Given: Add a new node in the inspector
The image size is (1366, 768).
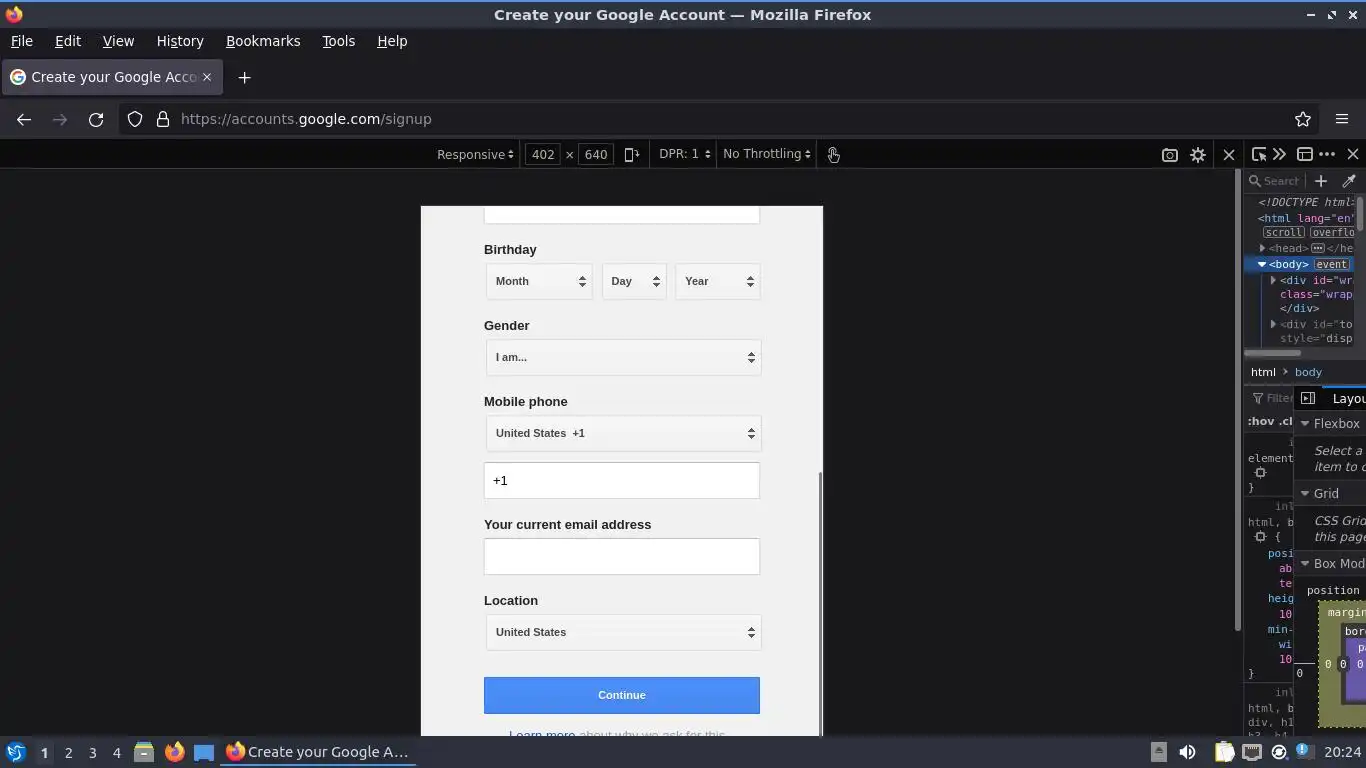Looking at the screenshot, I should 1321,181.
